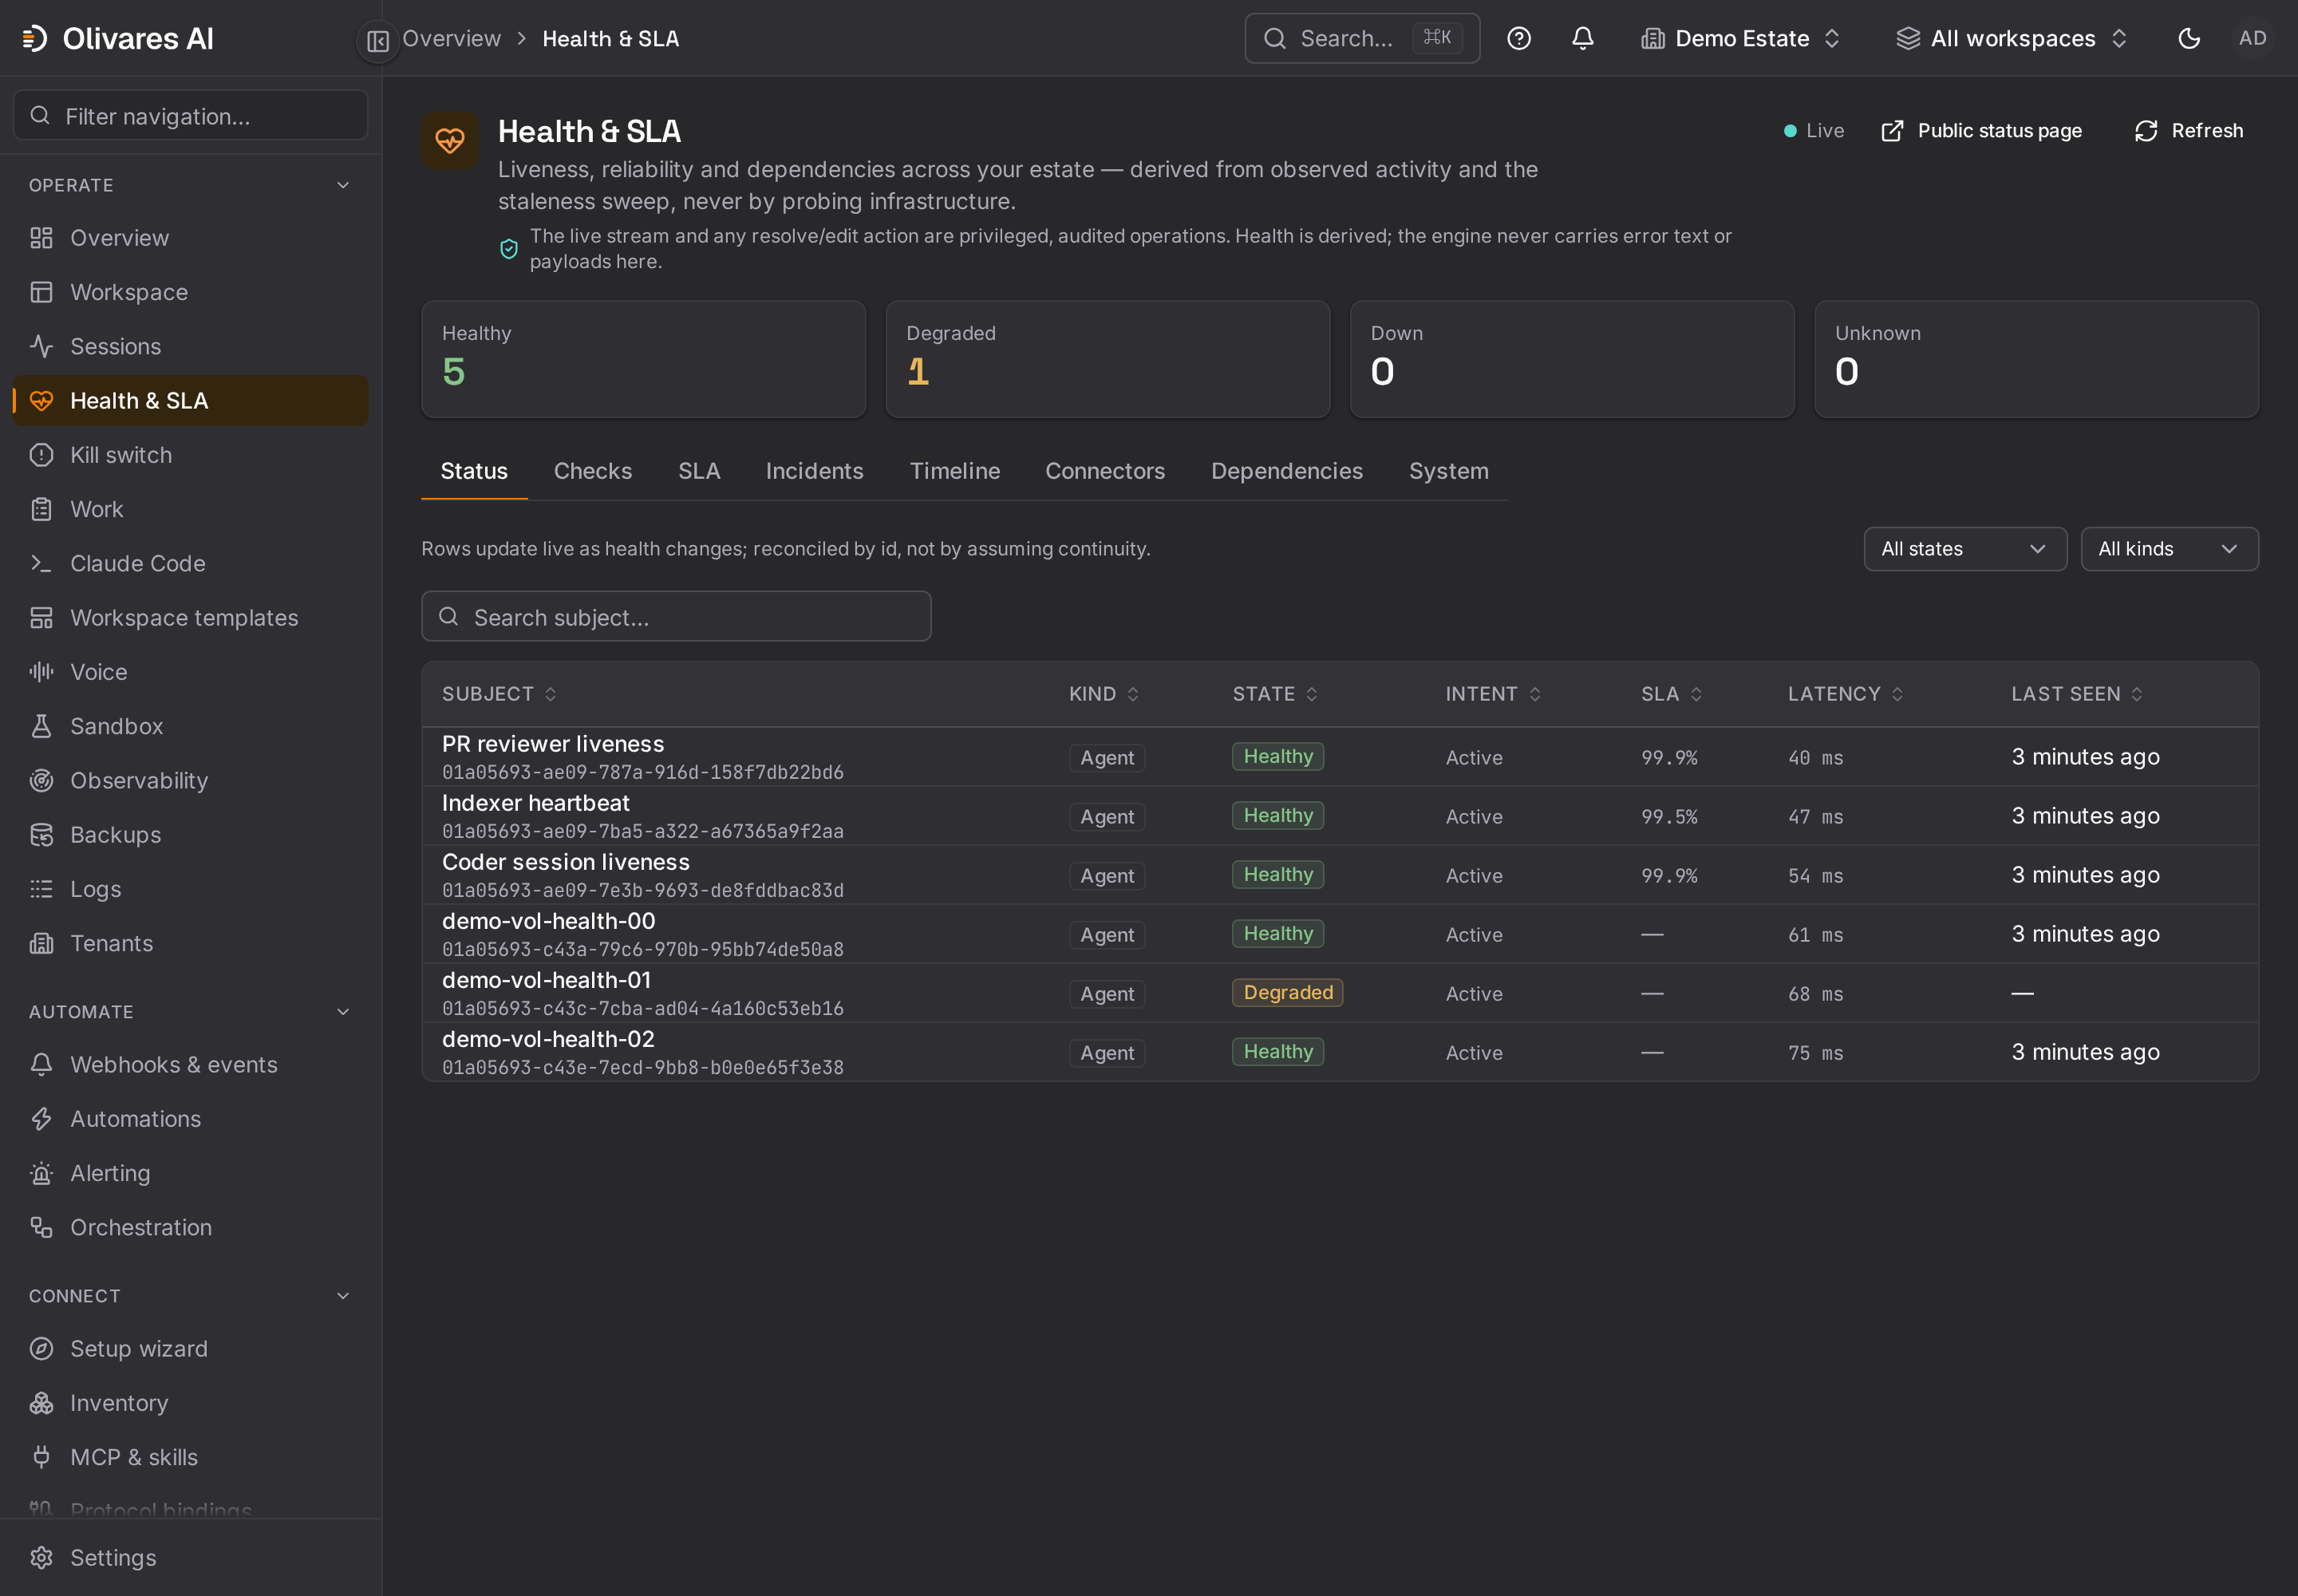Open the help question mark icon

1518,38
